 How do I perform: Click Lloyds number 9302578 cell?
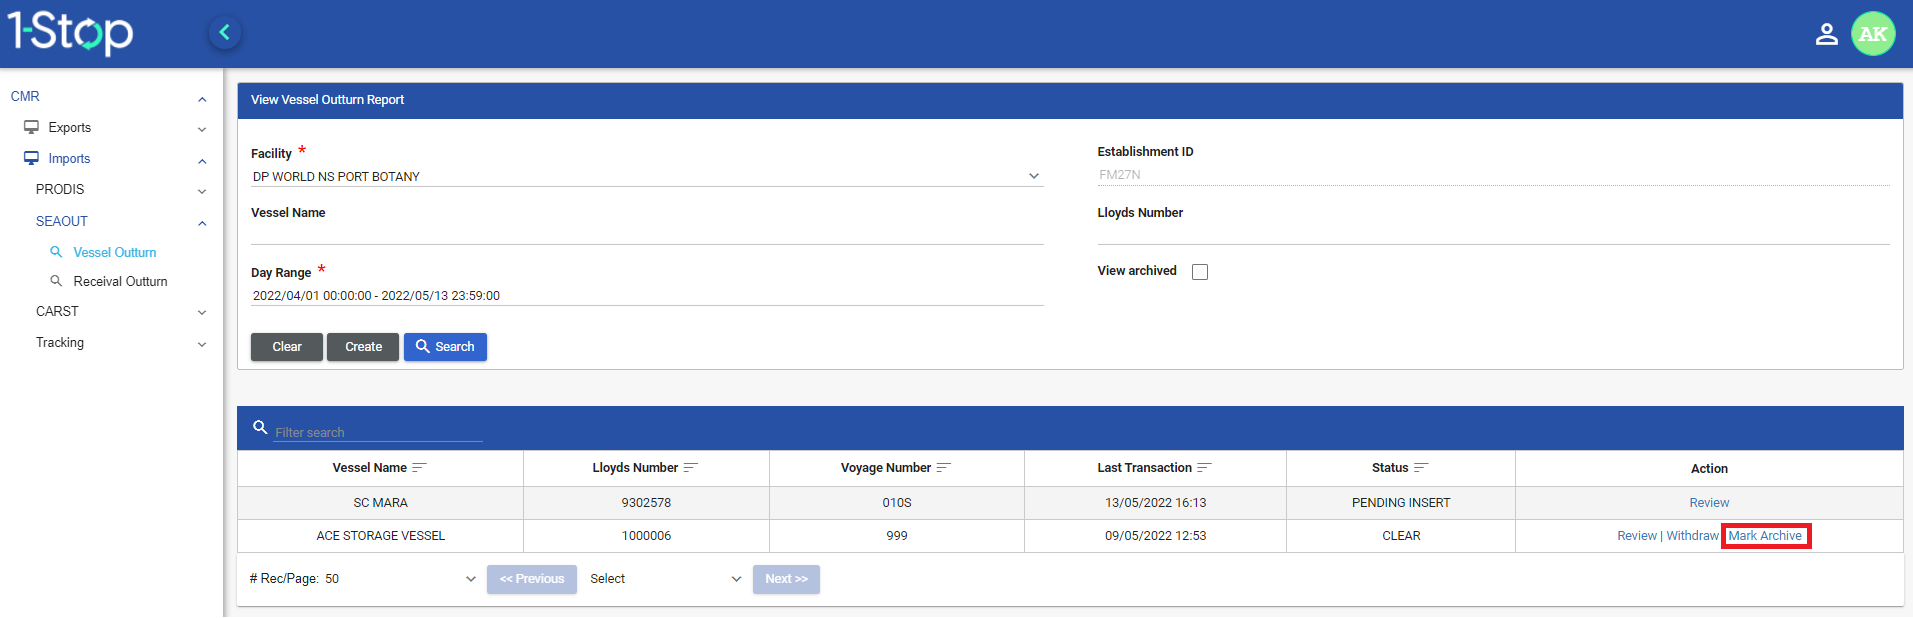click(x=646, y=503)
